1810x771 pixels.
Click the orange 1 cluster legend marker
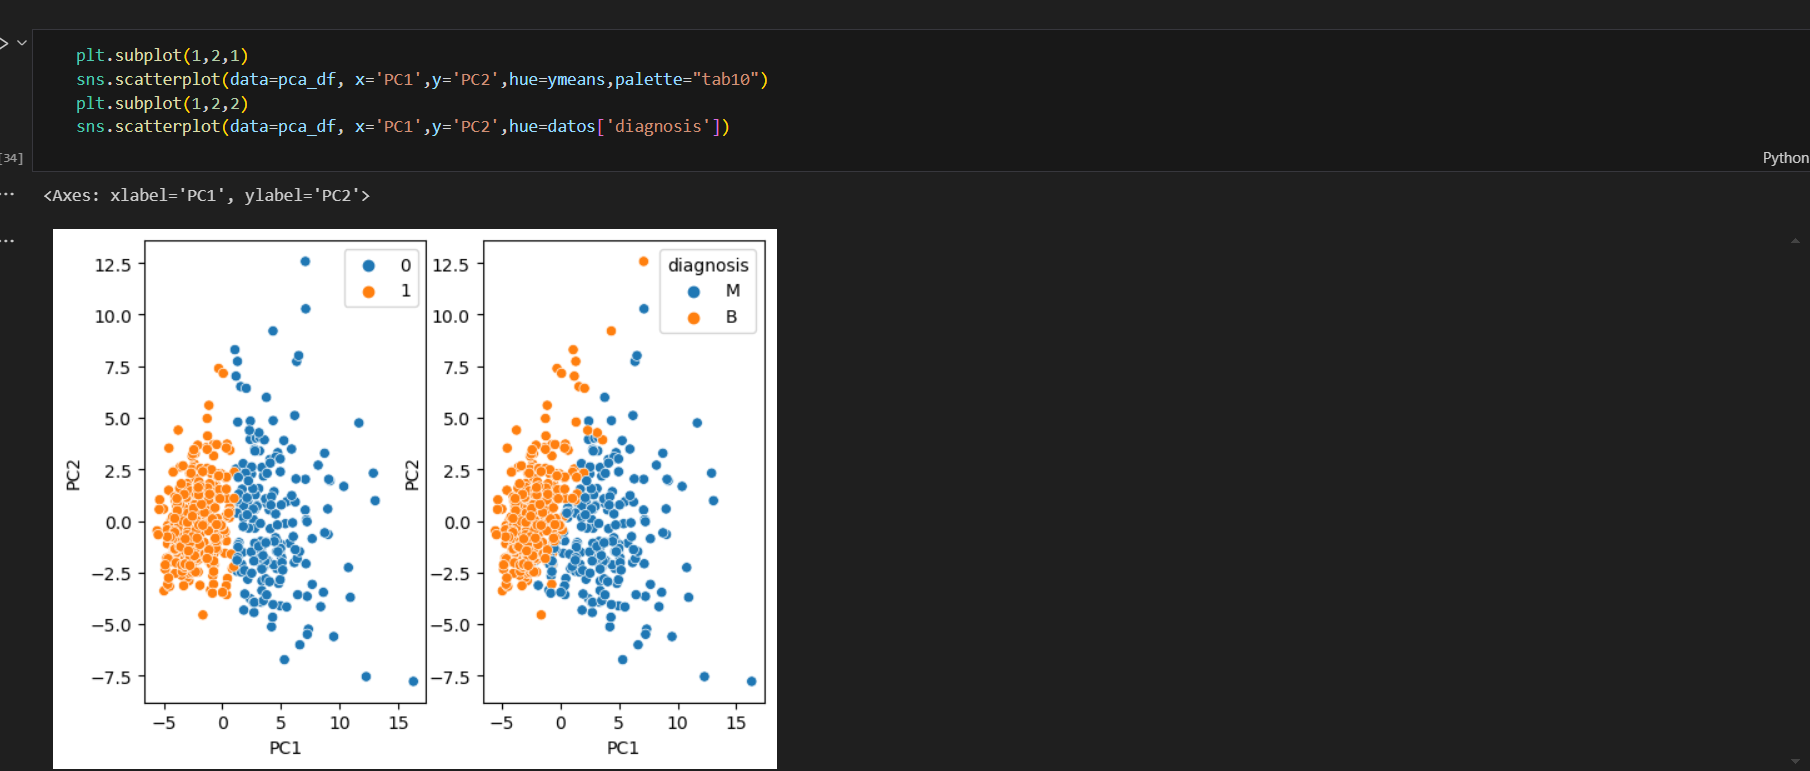[x=369, y=292]
